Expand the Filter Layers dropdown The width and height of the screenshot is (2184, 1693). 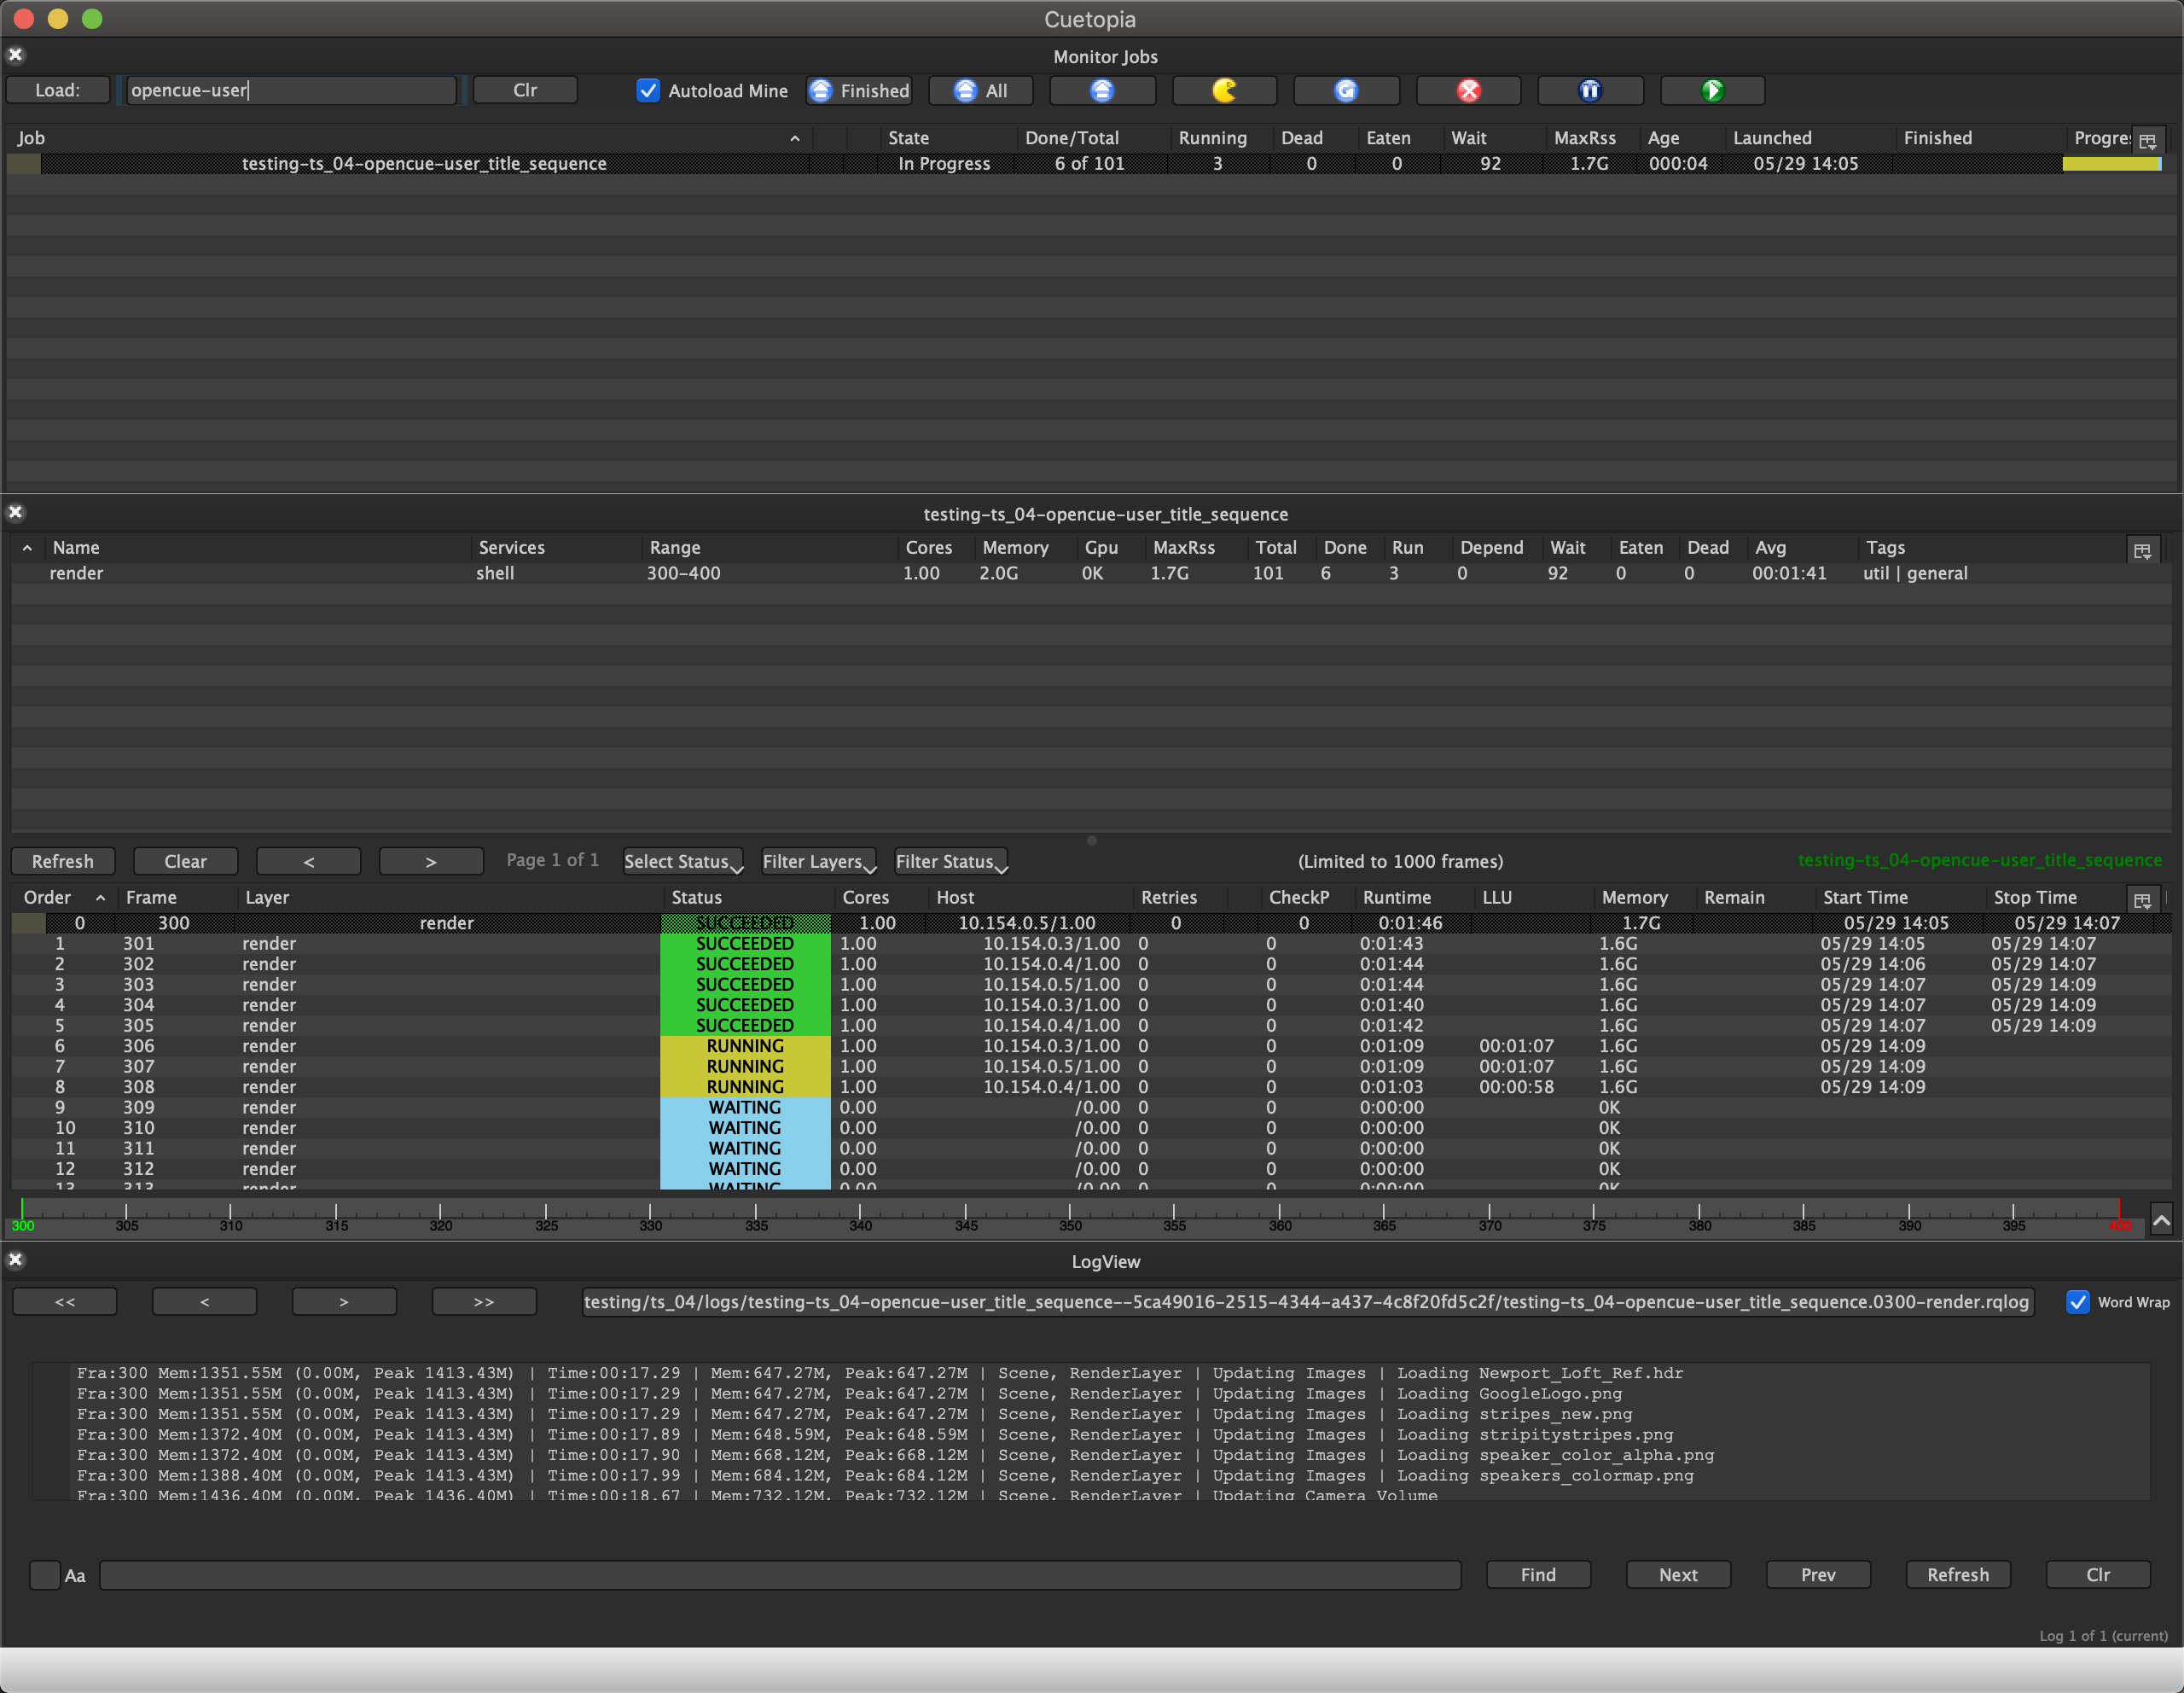816,862
